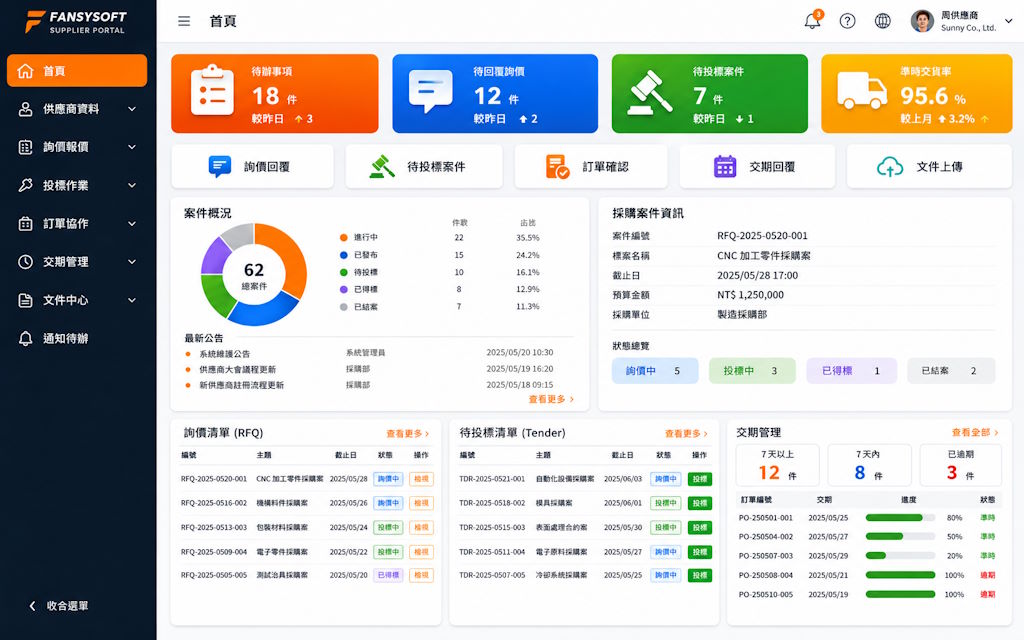Screen dimensions: 1024x640
Task: Click 查看更多 in 詢價清單 (RFQ) panel
Action: (408, 434)
